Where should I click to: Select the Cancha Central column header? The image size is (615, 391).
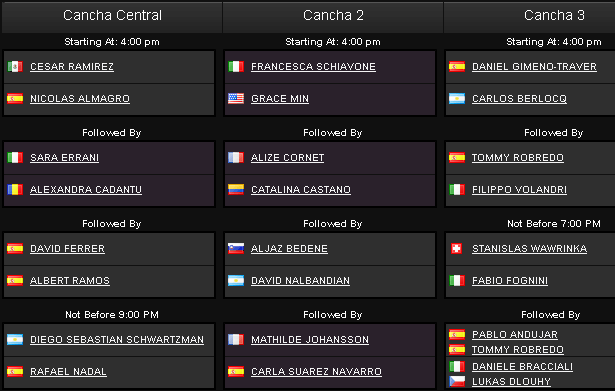point(112,17)
